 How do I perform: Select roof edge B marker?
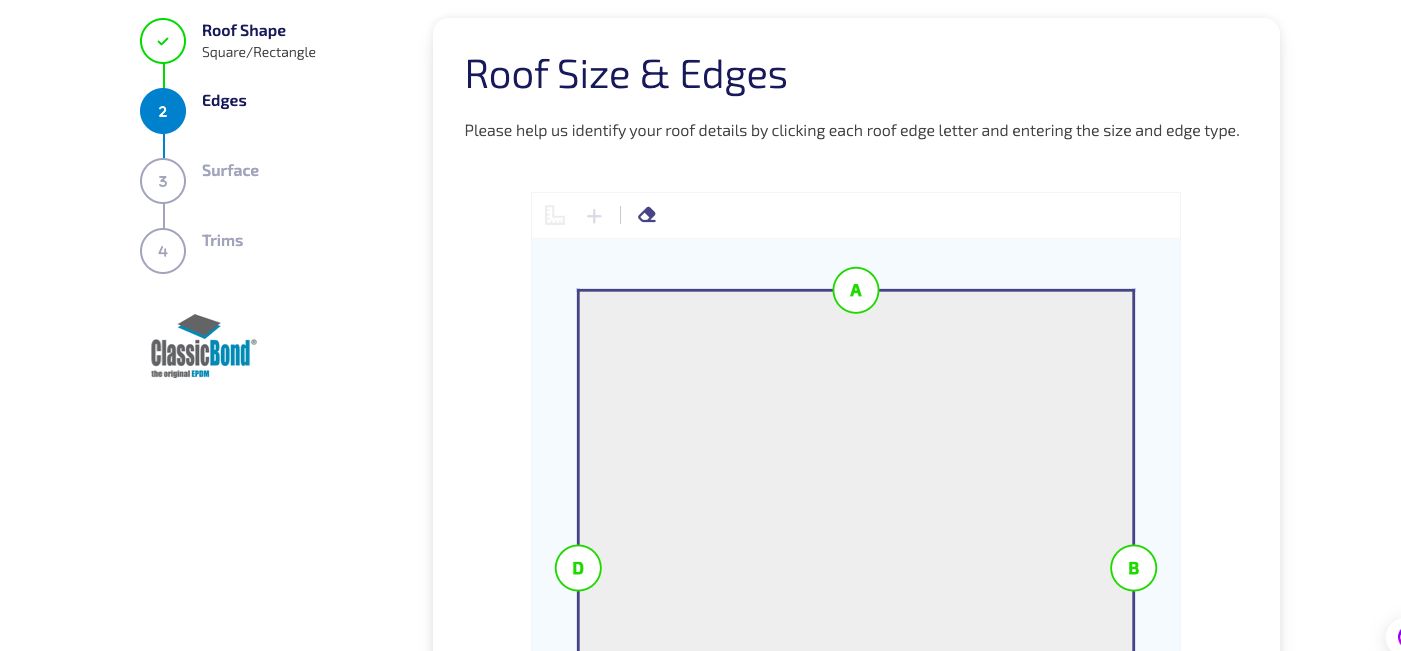[1134, 568]
